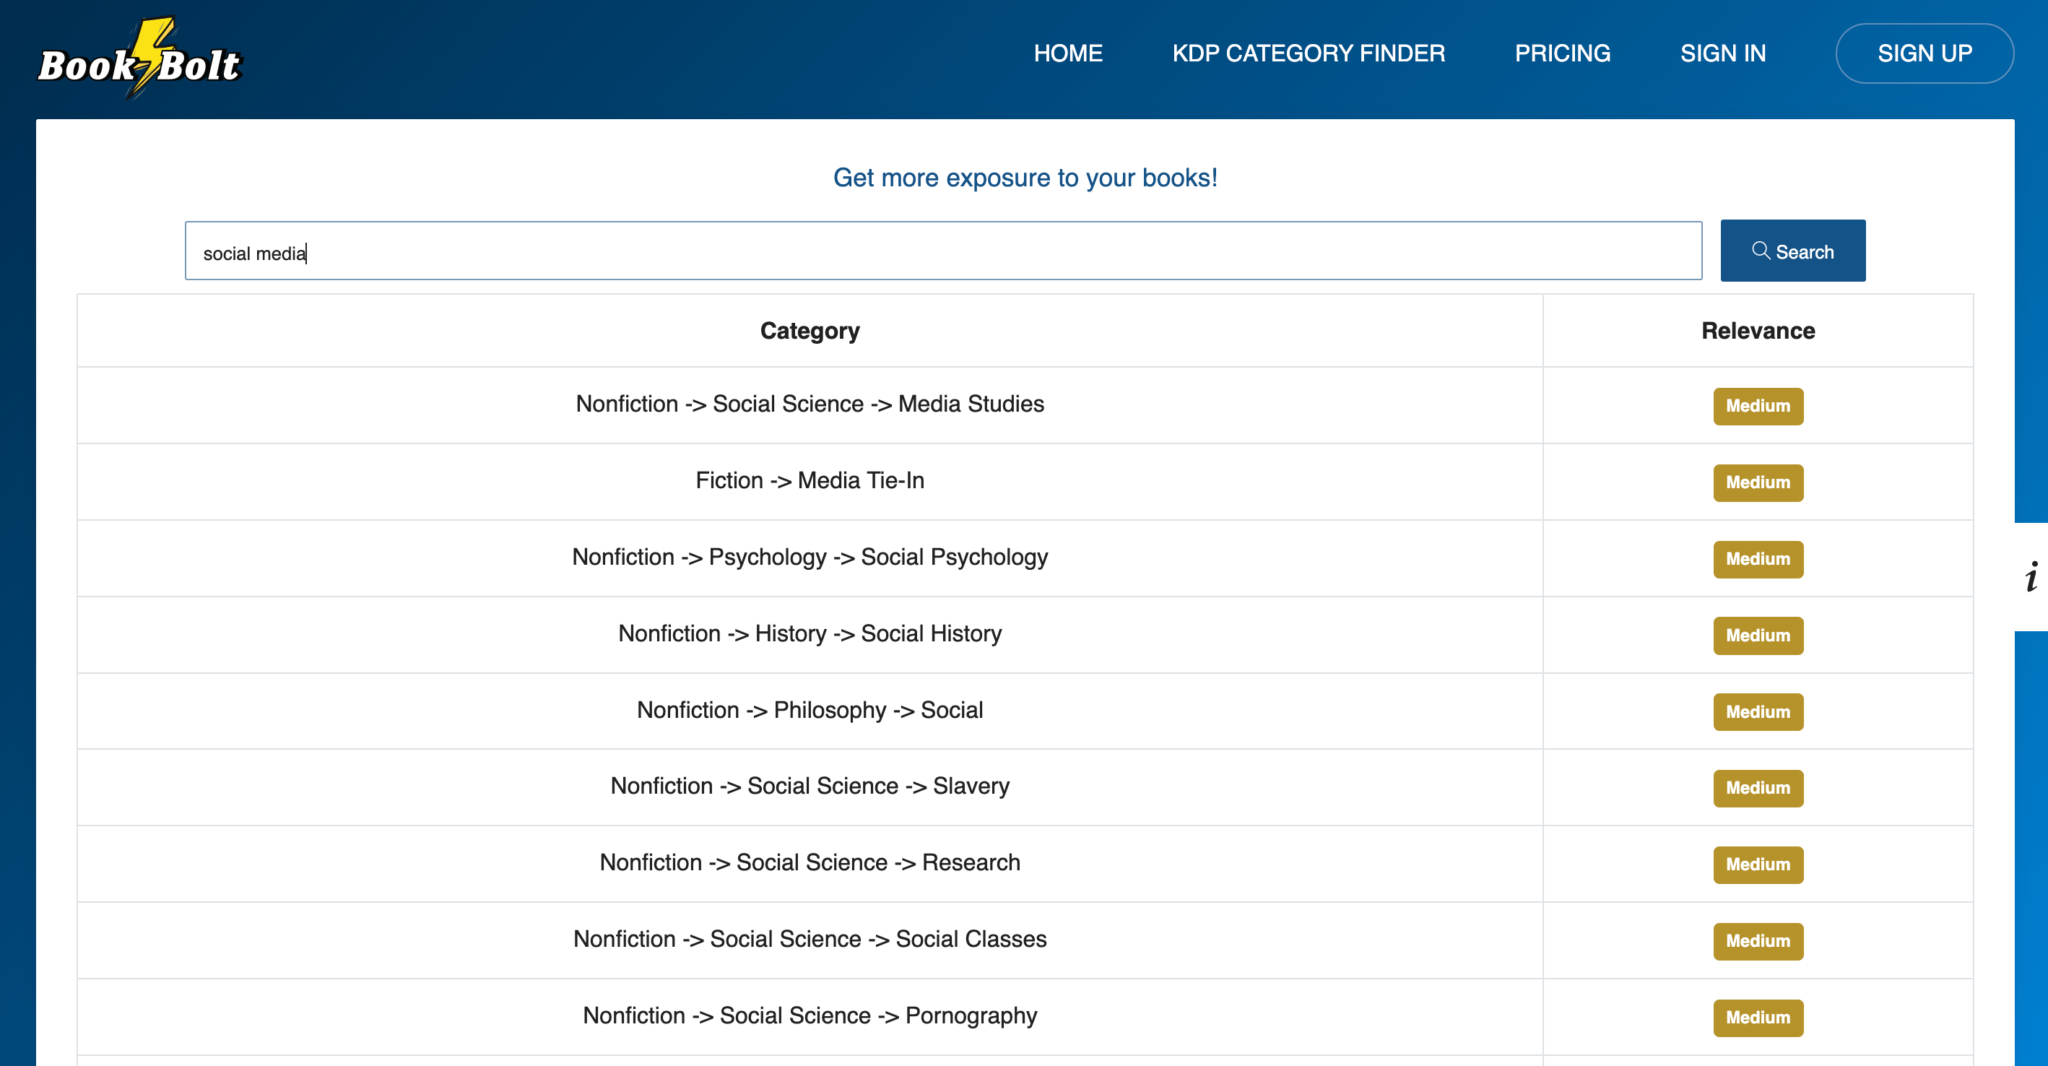
Task: Go to KDP CATEGORY FINDER page
Action: [1308, 53]
